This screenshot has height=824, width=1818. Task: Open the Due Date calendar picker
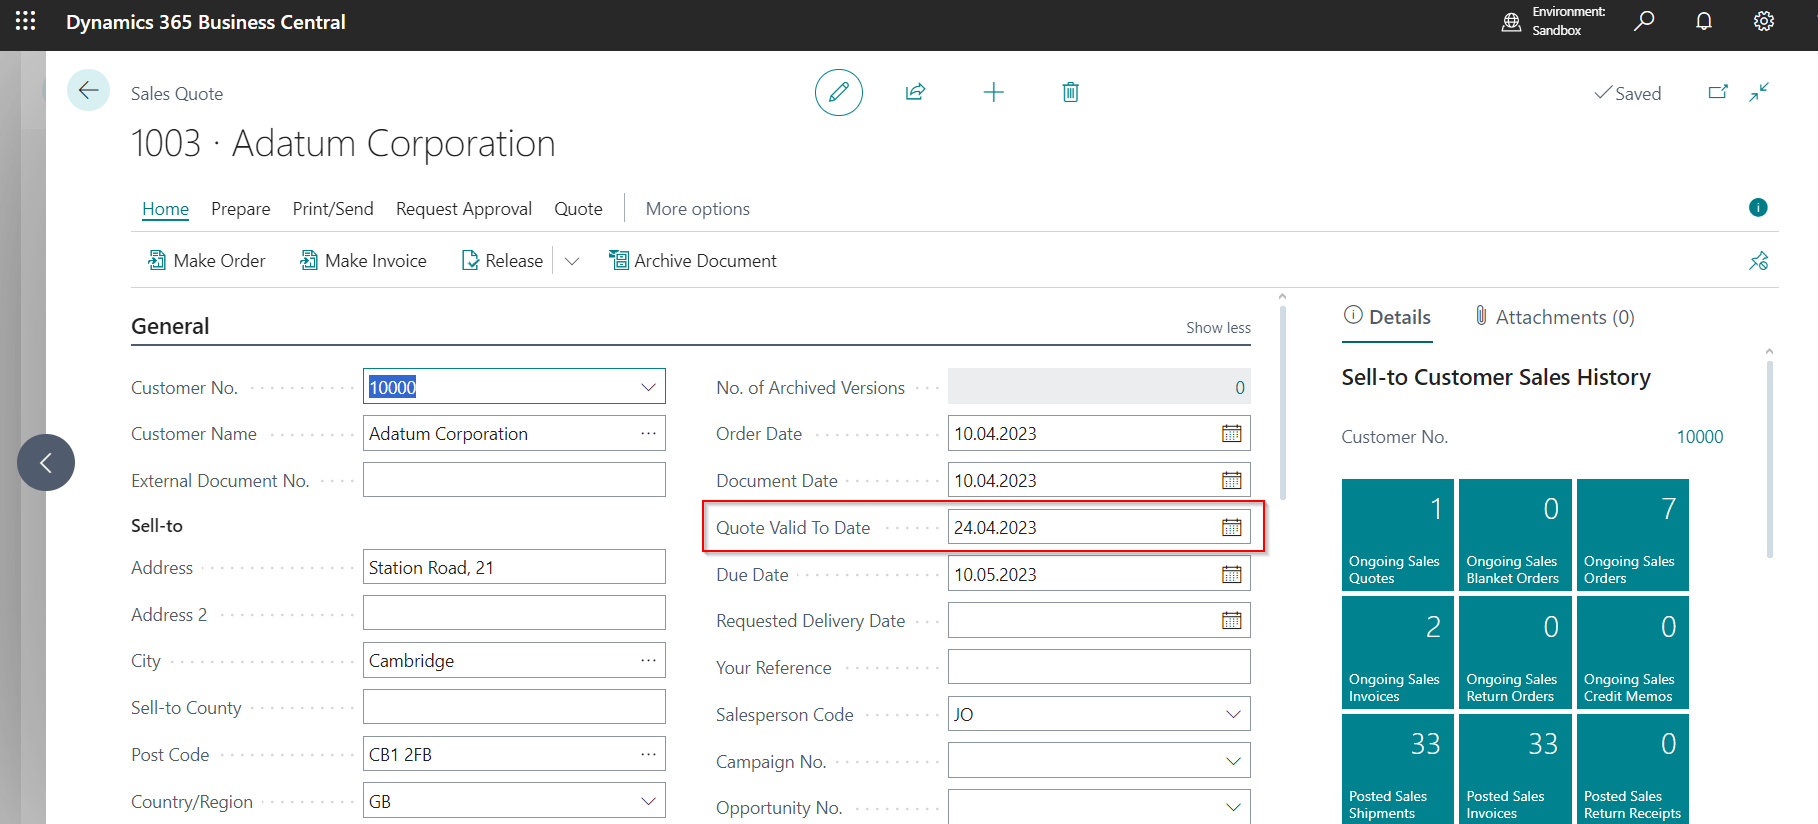tap(1231, 575)
